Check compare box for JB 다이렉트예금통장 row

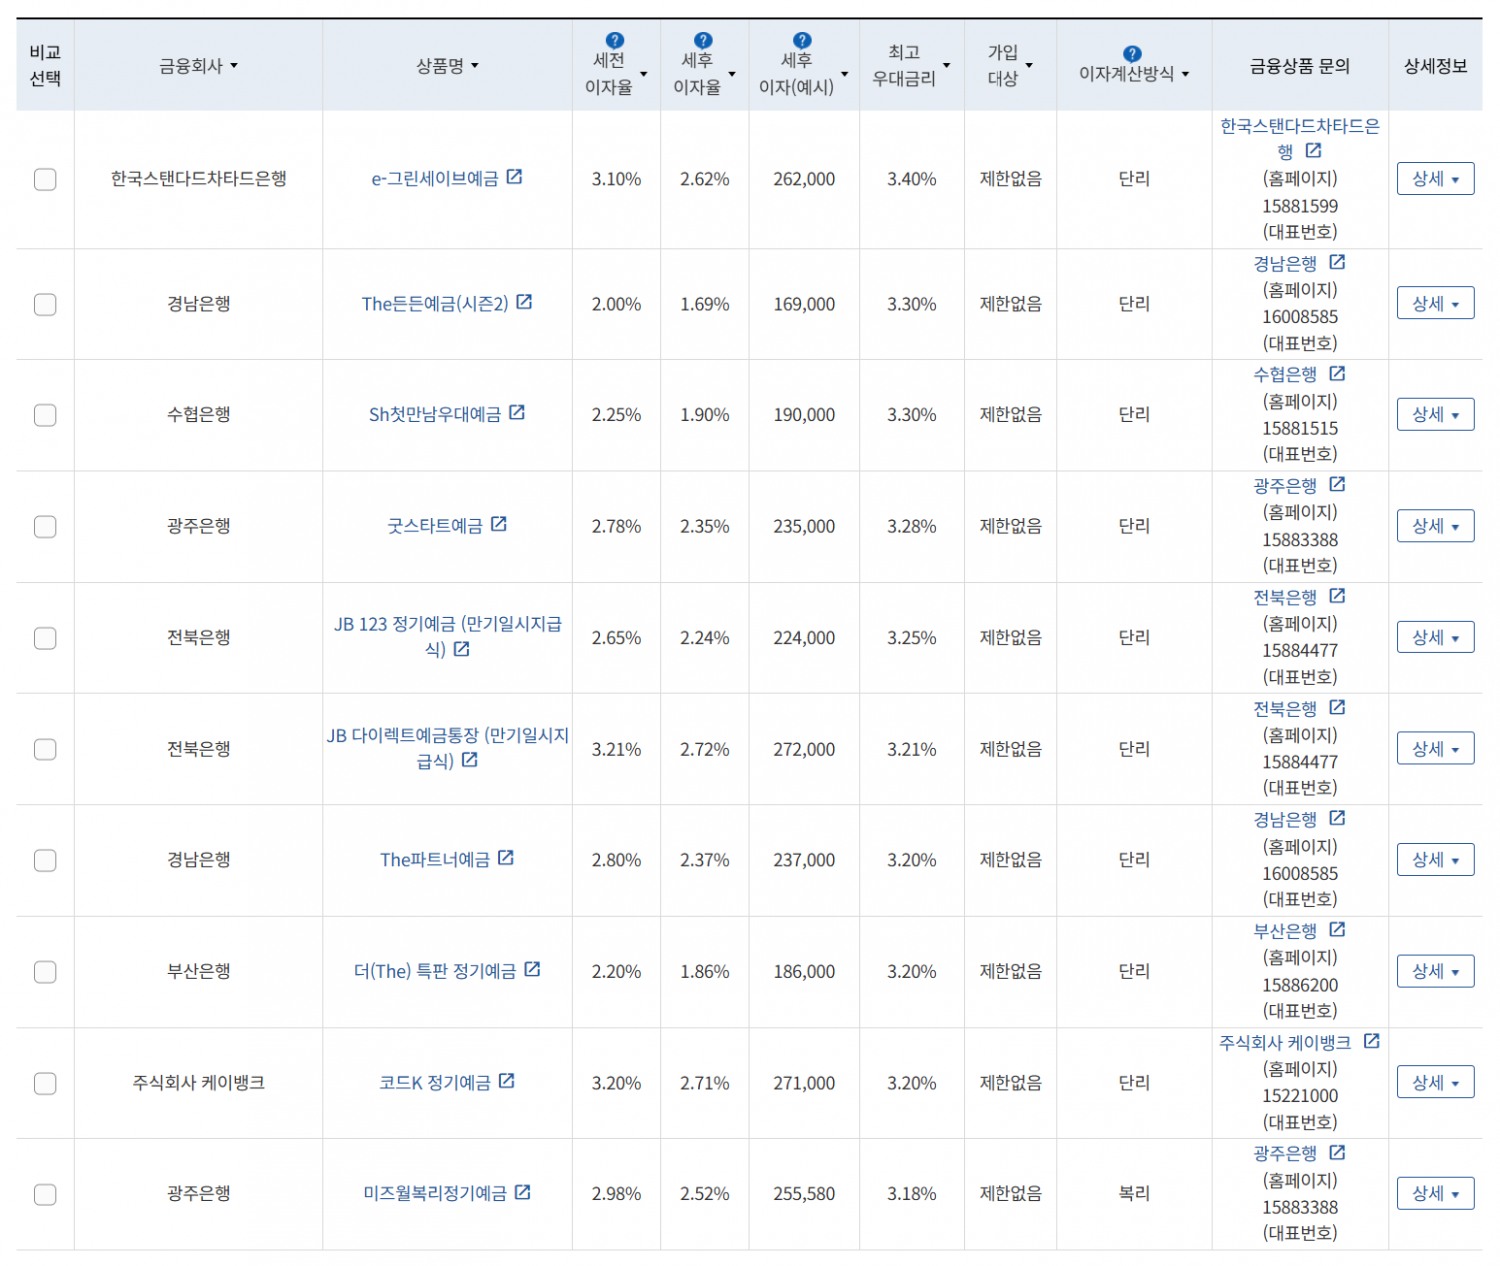[45, 749]
